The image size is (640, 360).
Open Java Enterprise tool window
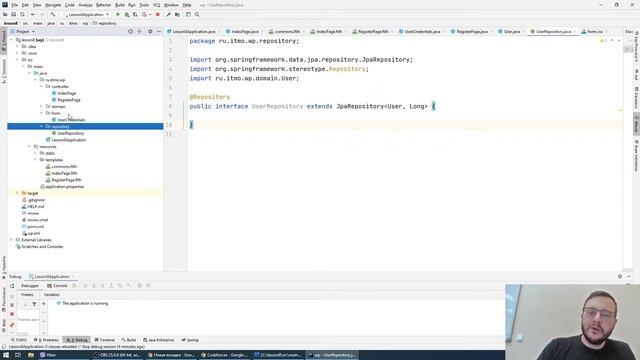coord(158,340)
